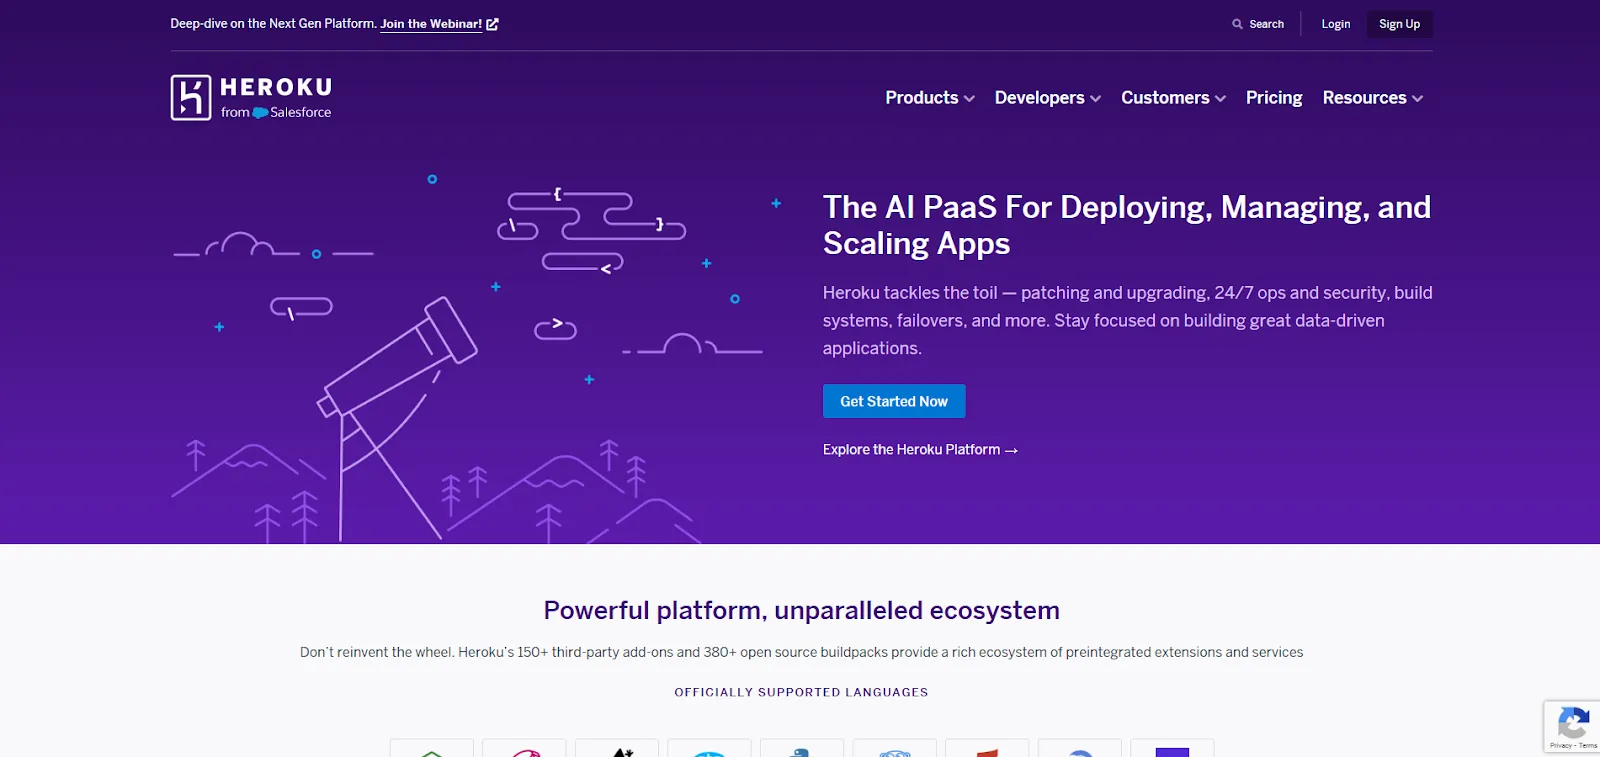Follow the Explore the Heroku Platform link
The height and width of the screenshot is (757, 1600).
(920, 450)
